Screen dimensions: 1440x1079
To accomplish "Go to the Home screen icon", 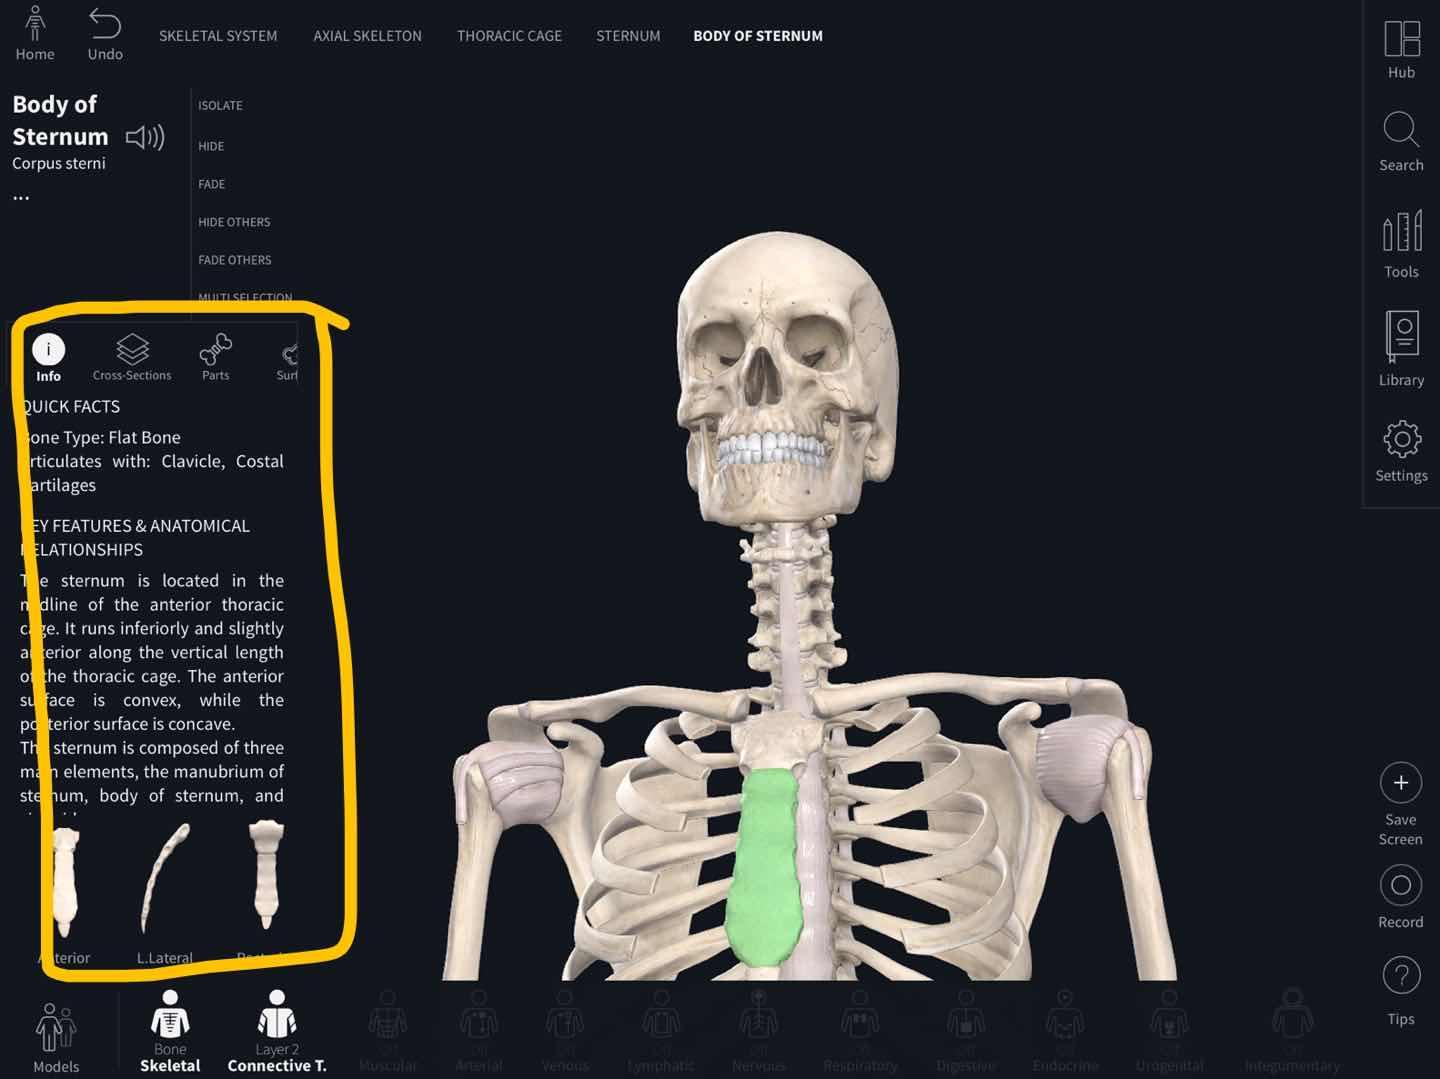I will point(35,33).
